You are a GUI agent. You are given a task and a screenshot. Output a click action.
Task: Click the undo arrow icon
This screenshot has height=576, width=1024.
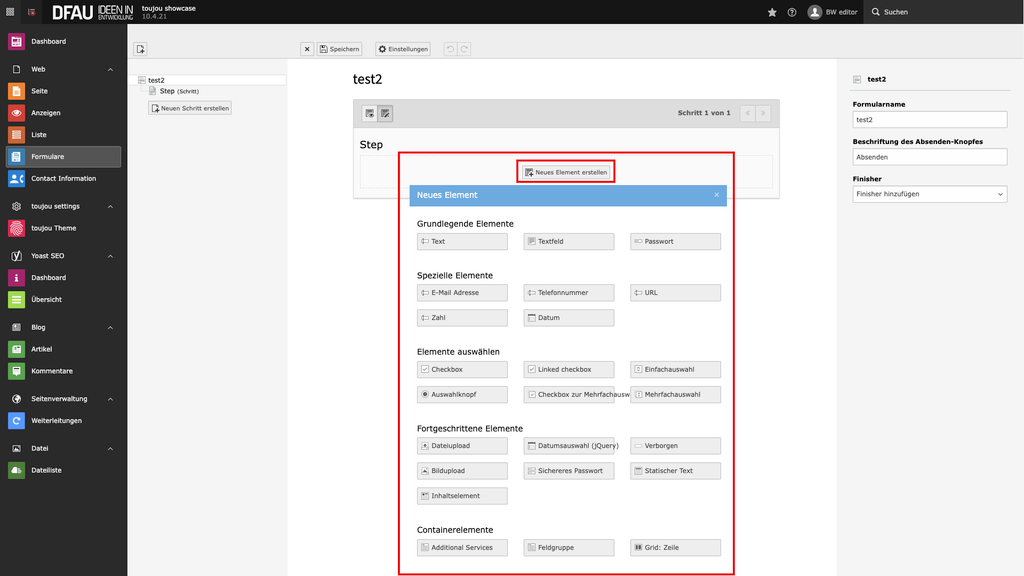coord(450,49)
